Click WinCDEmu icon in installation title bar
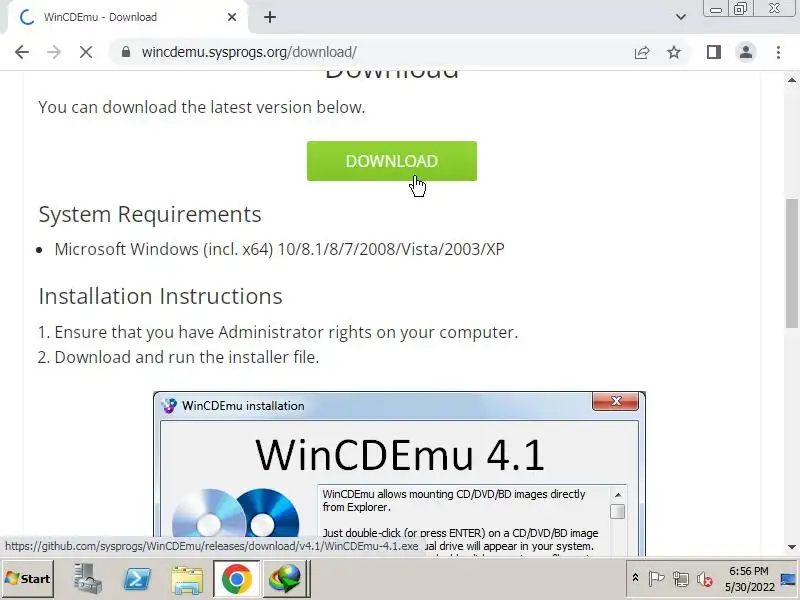The width and height of the screenshot is (800, 600). click(169, 406)
